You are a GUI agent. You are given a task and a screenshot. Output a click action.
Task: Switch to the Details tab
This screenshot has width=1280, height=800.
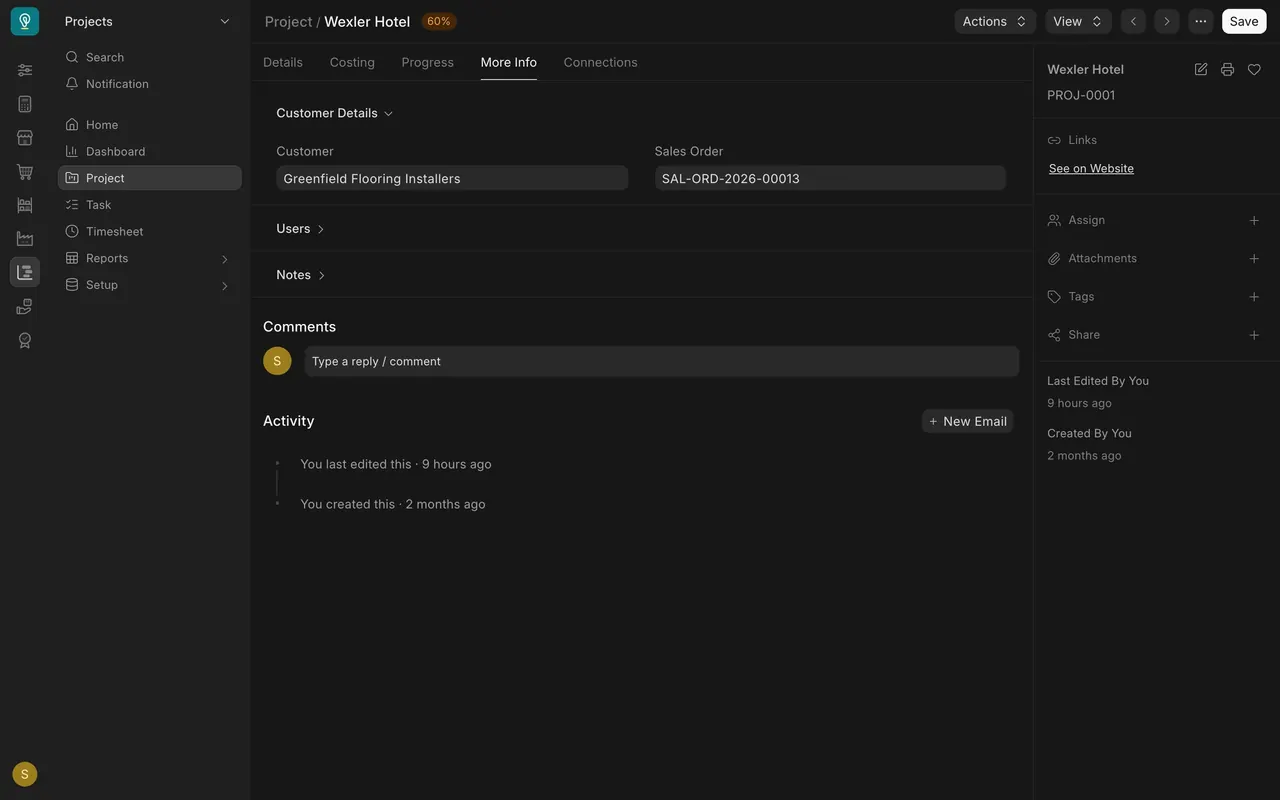(x=283, y=62)
